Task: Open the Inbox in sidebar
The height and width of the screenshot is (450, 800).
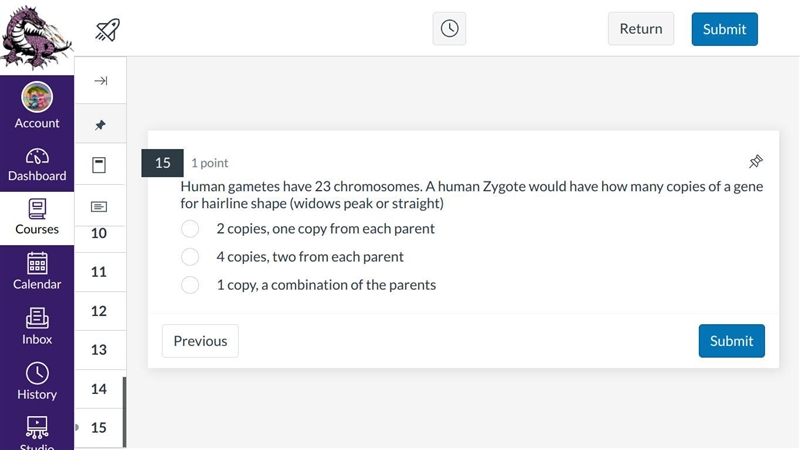Action: tap(37, 326)
